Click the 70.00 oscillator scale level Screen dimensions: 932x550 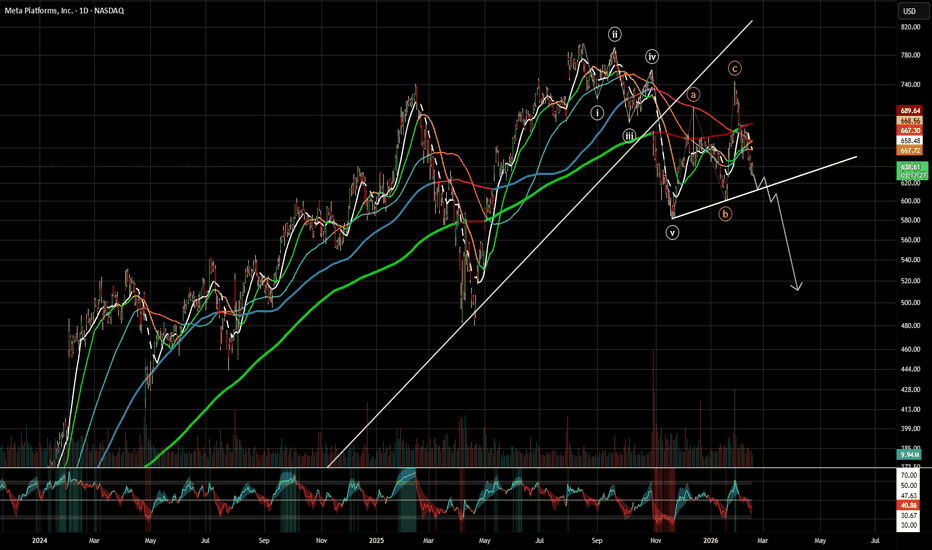point(909,476)
